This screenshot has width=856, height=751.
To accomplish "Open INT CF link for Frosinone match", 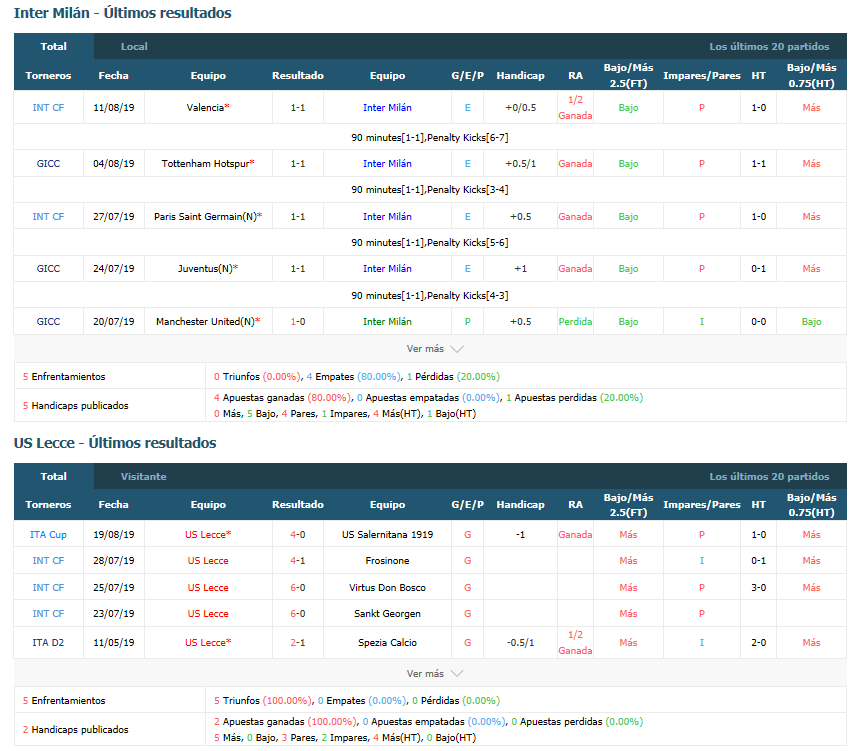I will [48, 561].
